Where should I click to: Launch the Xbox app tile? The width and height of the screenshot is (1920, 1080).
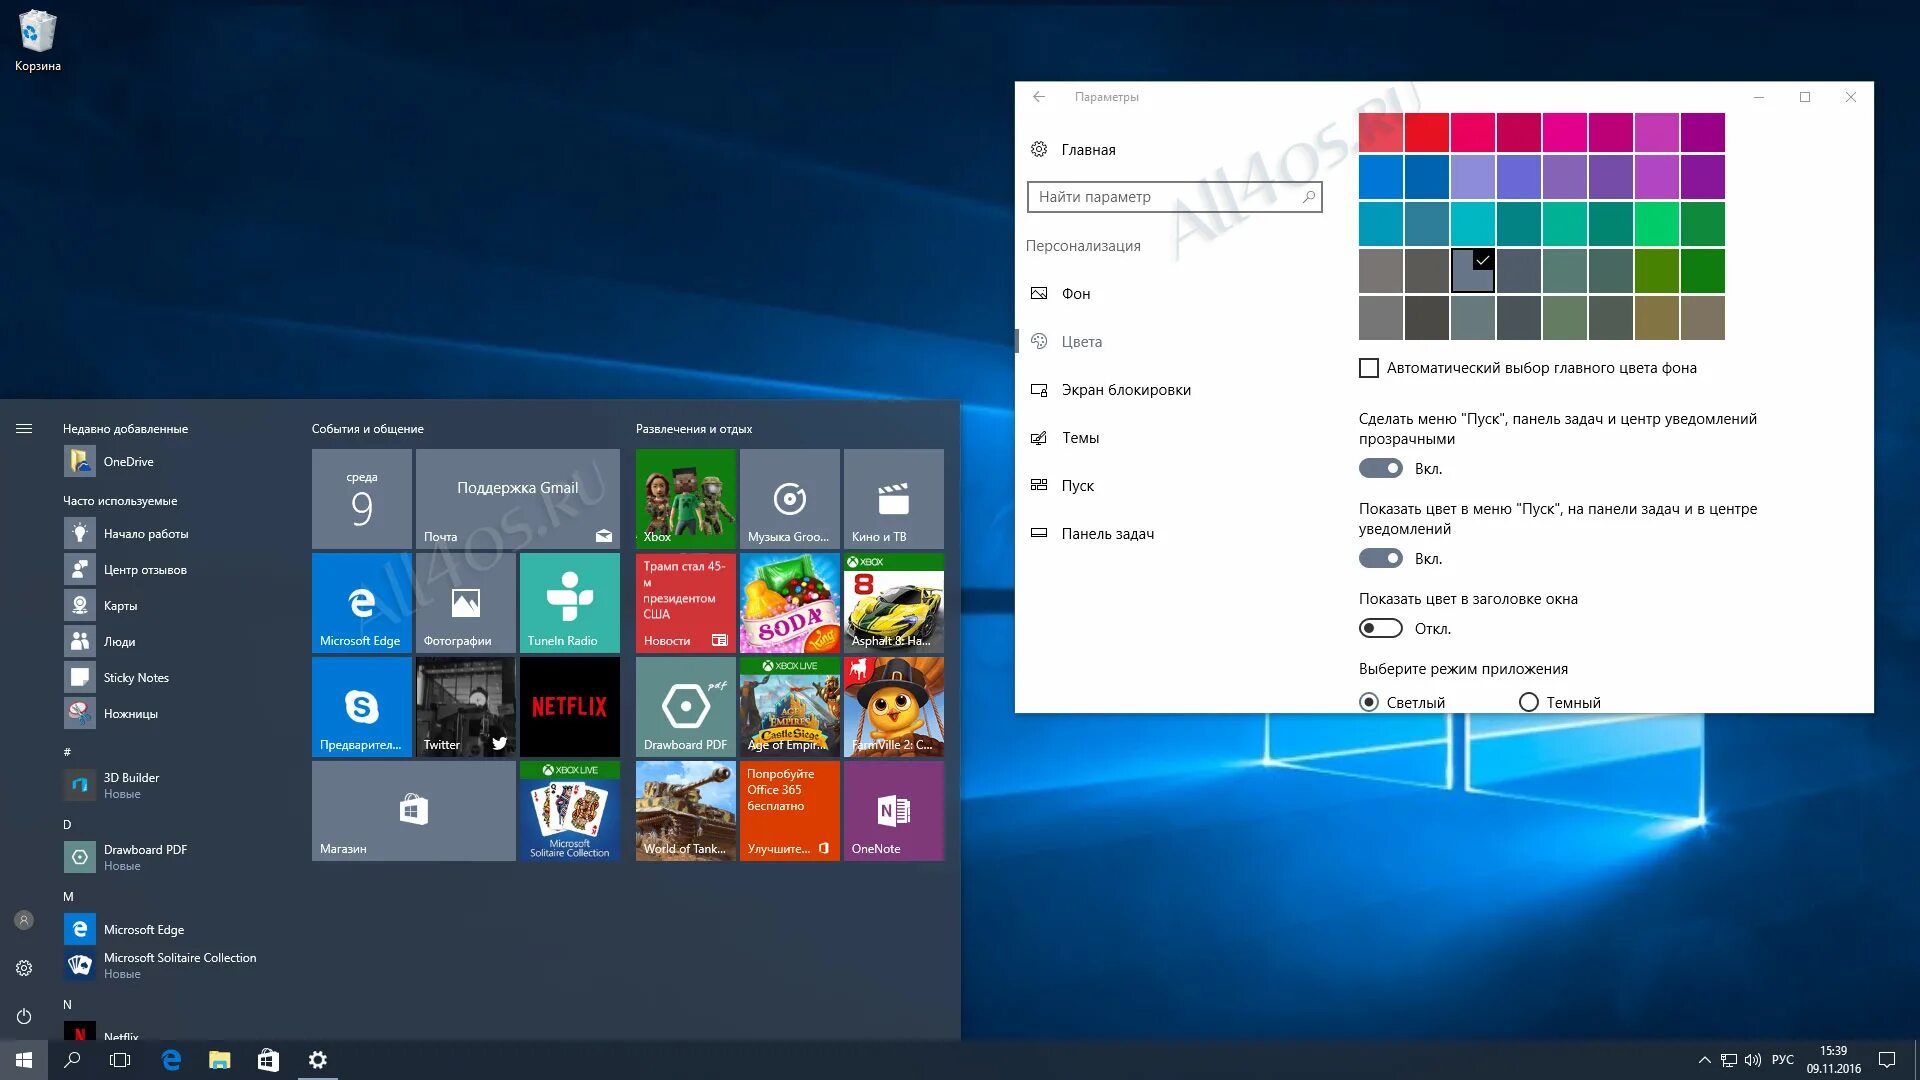pyautogui.click(x=685, y=498)
